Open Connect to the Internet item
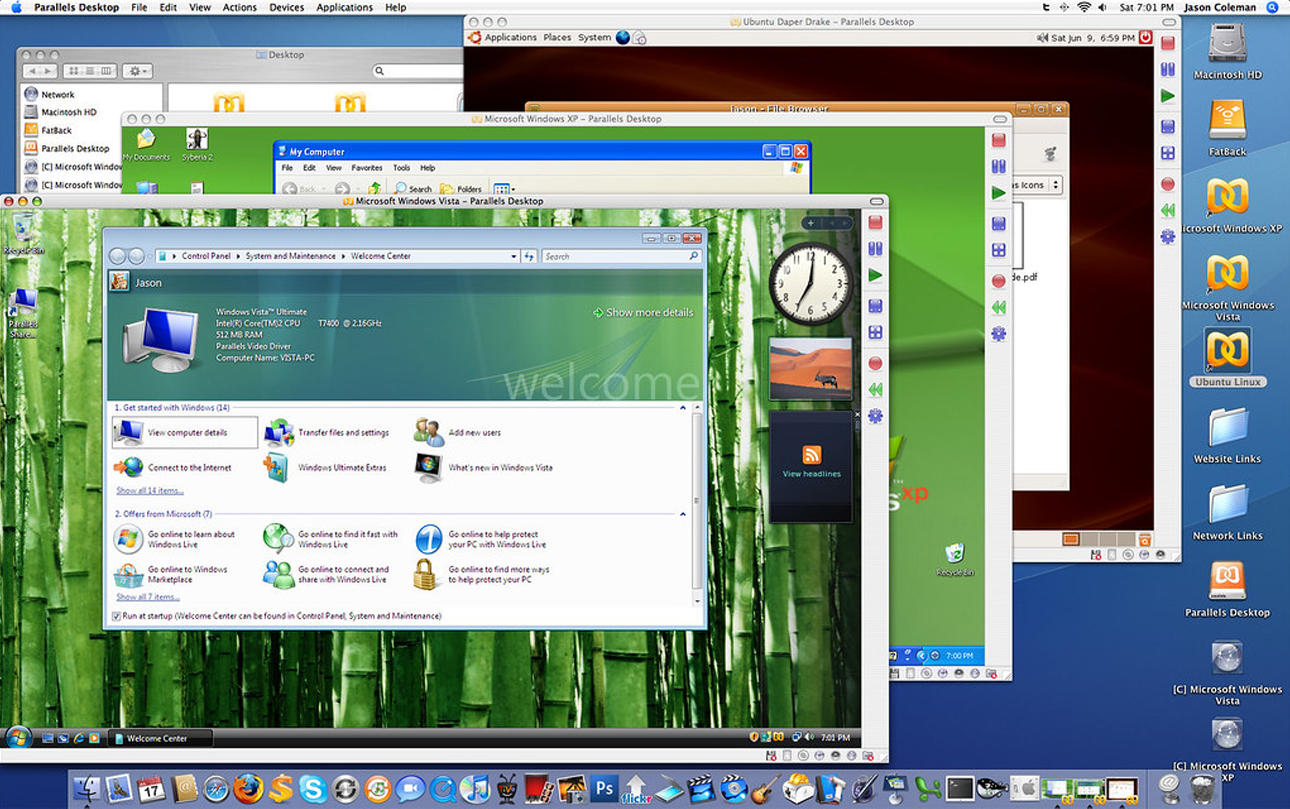The image size is (1290, 809). tap(173, 467)
